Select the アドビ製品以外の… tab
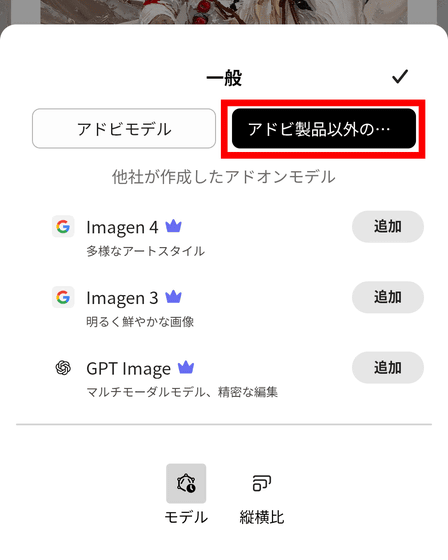The image size is (448, 560). (x=324, y=129)
